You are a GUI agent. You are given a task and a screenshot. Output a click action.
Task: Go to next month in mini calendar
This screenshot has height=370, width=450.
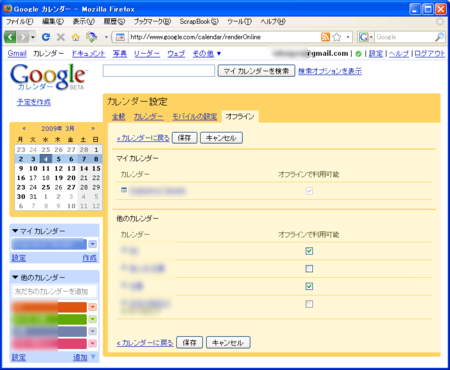(93, 128)
